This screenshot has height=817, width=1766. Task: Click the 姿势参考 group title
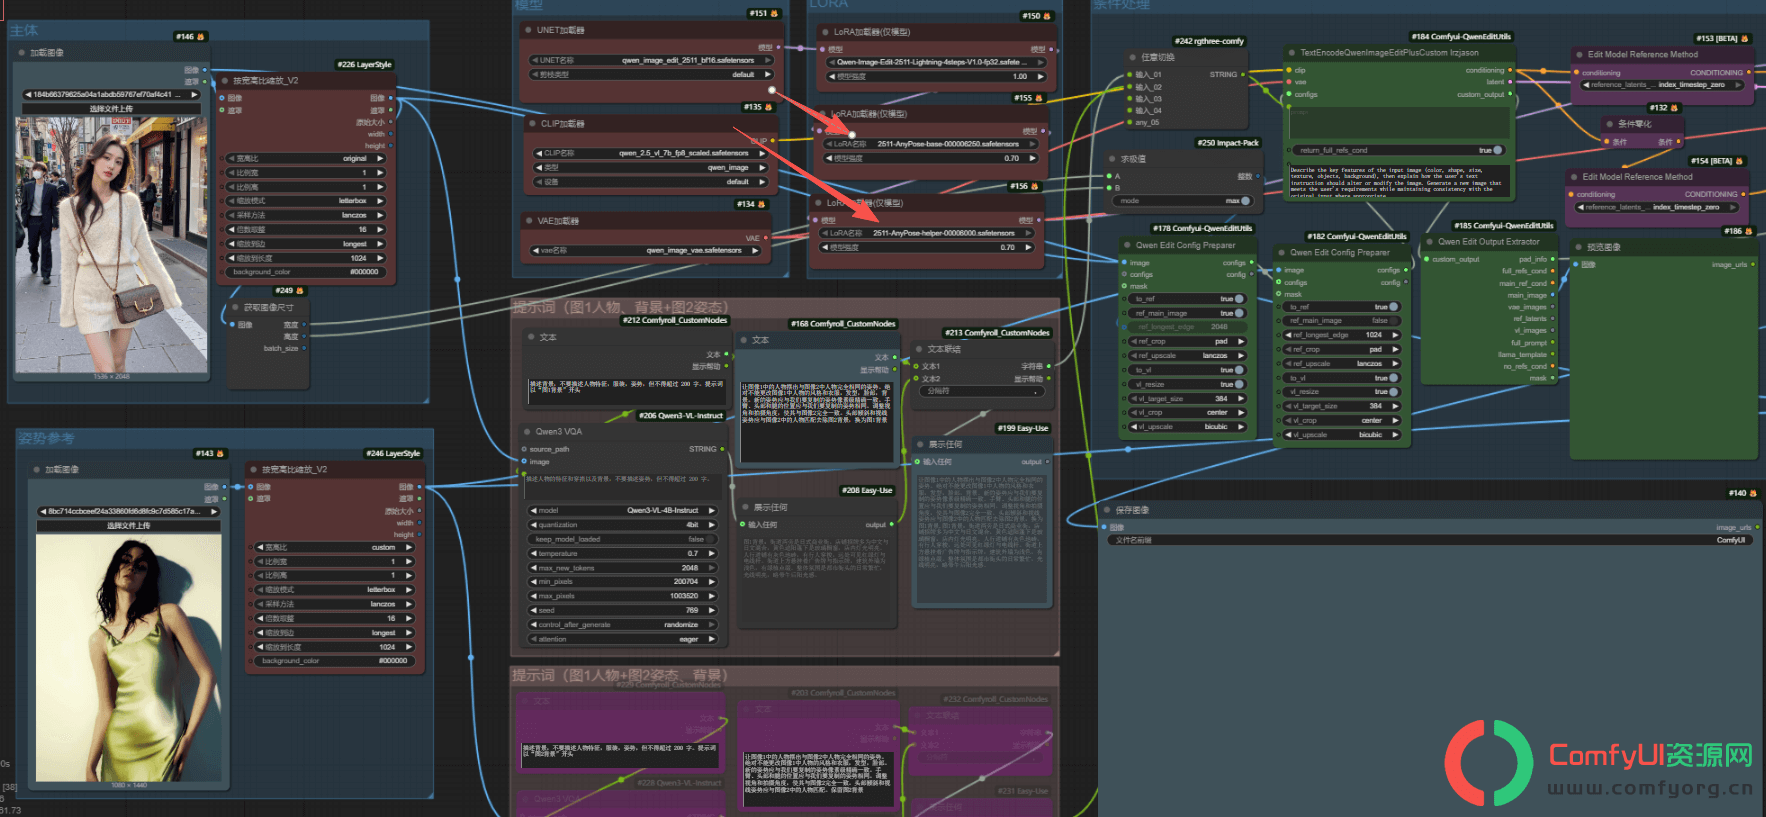pos(46,438)
